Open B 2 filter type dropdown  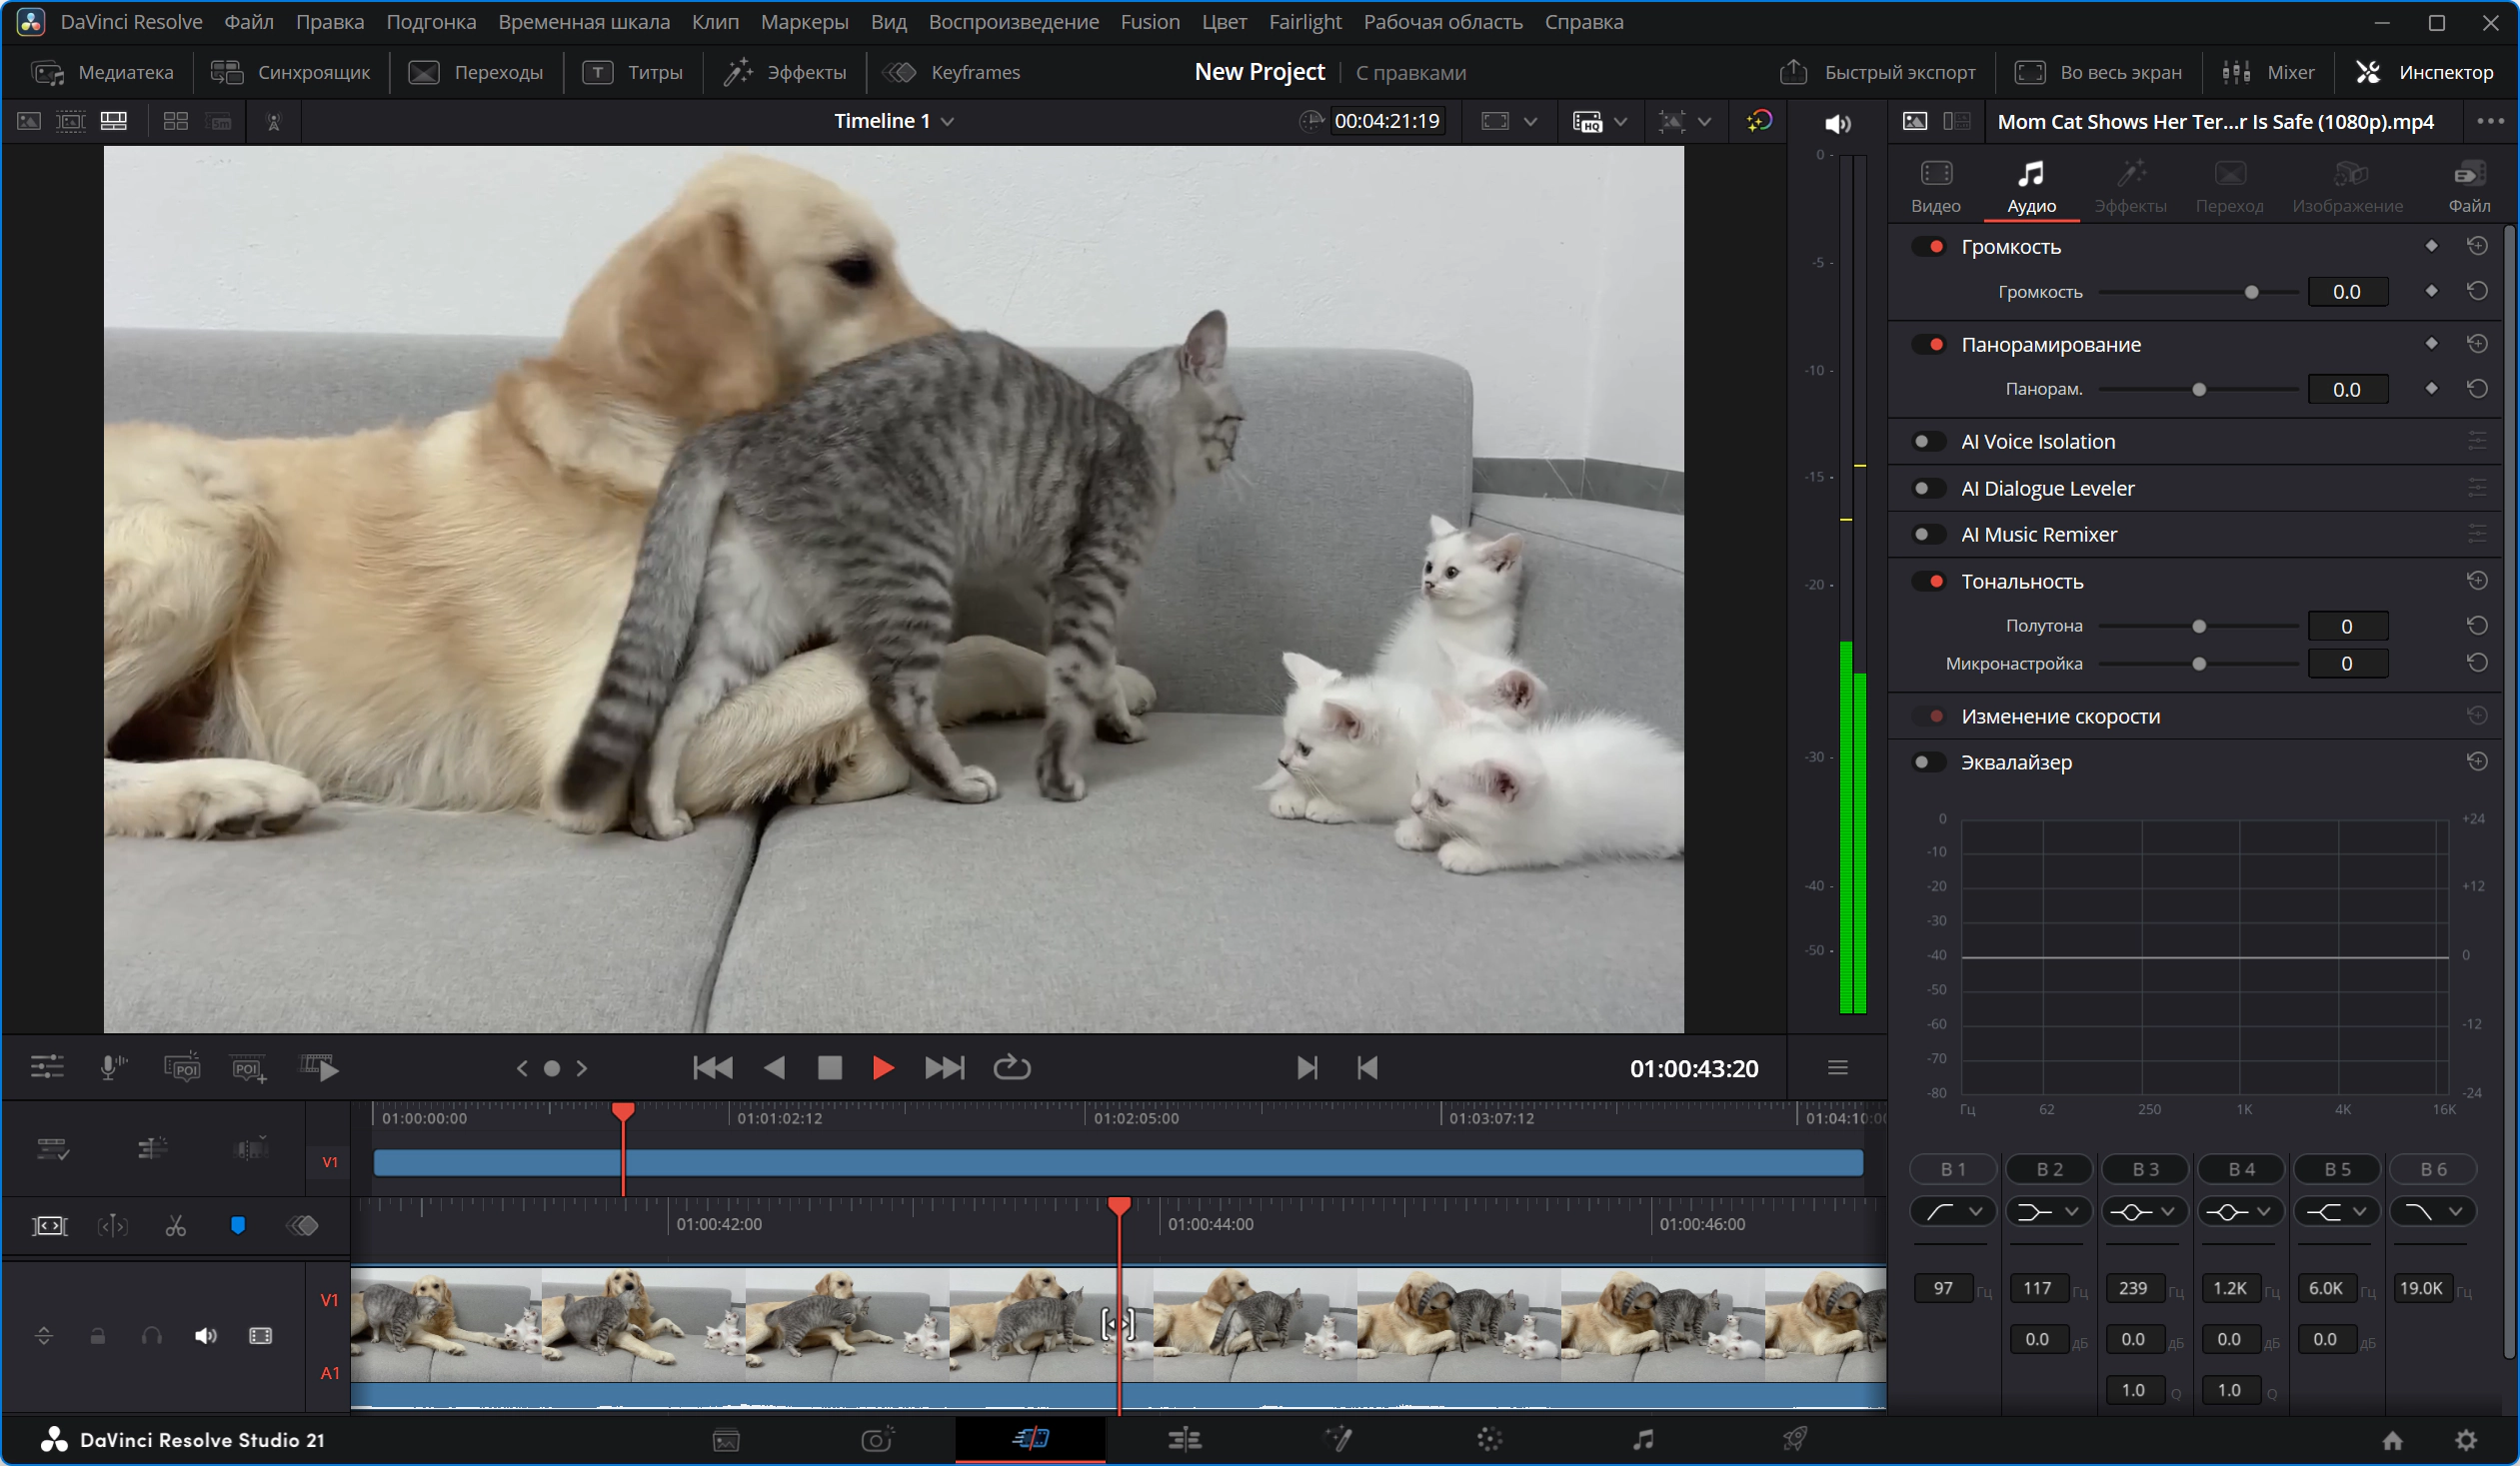pos(2048,1212)
